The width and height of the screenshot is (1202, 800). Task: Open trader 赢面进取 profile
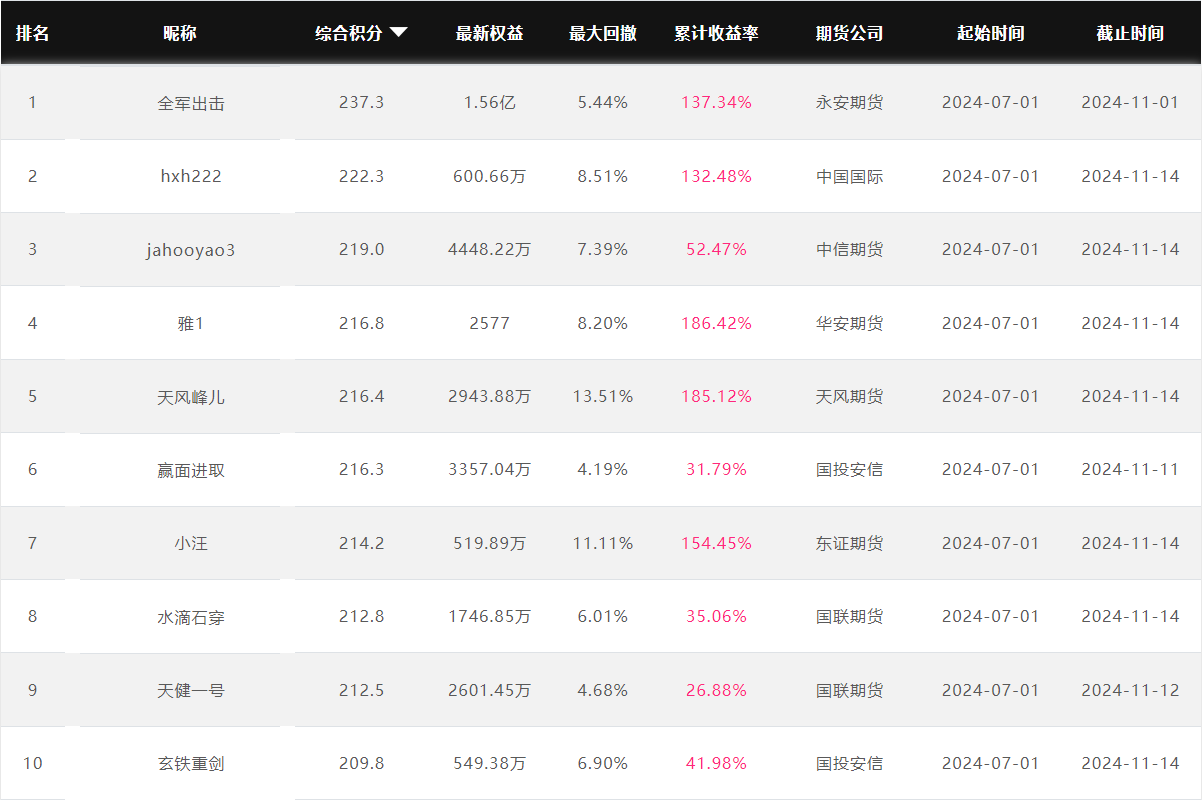191,470
